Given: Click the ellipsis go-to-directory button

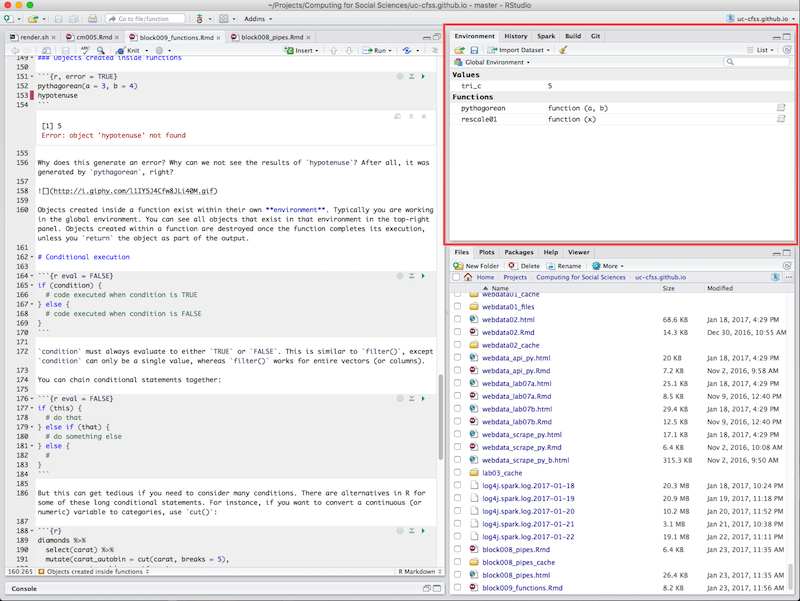Looking at the screenshot, I should 789,277.
